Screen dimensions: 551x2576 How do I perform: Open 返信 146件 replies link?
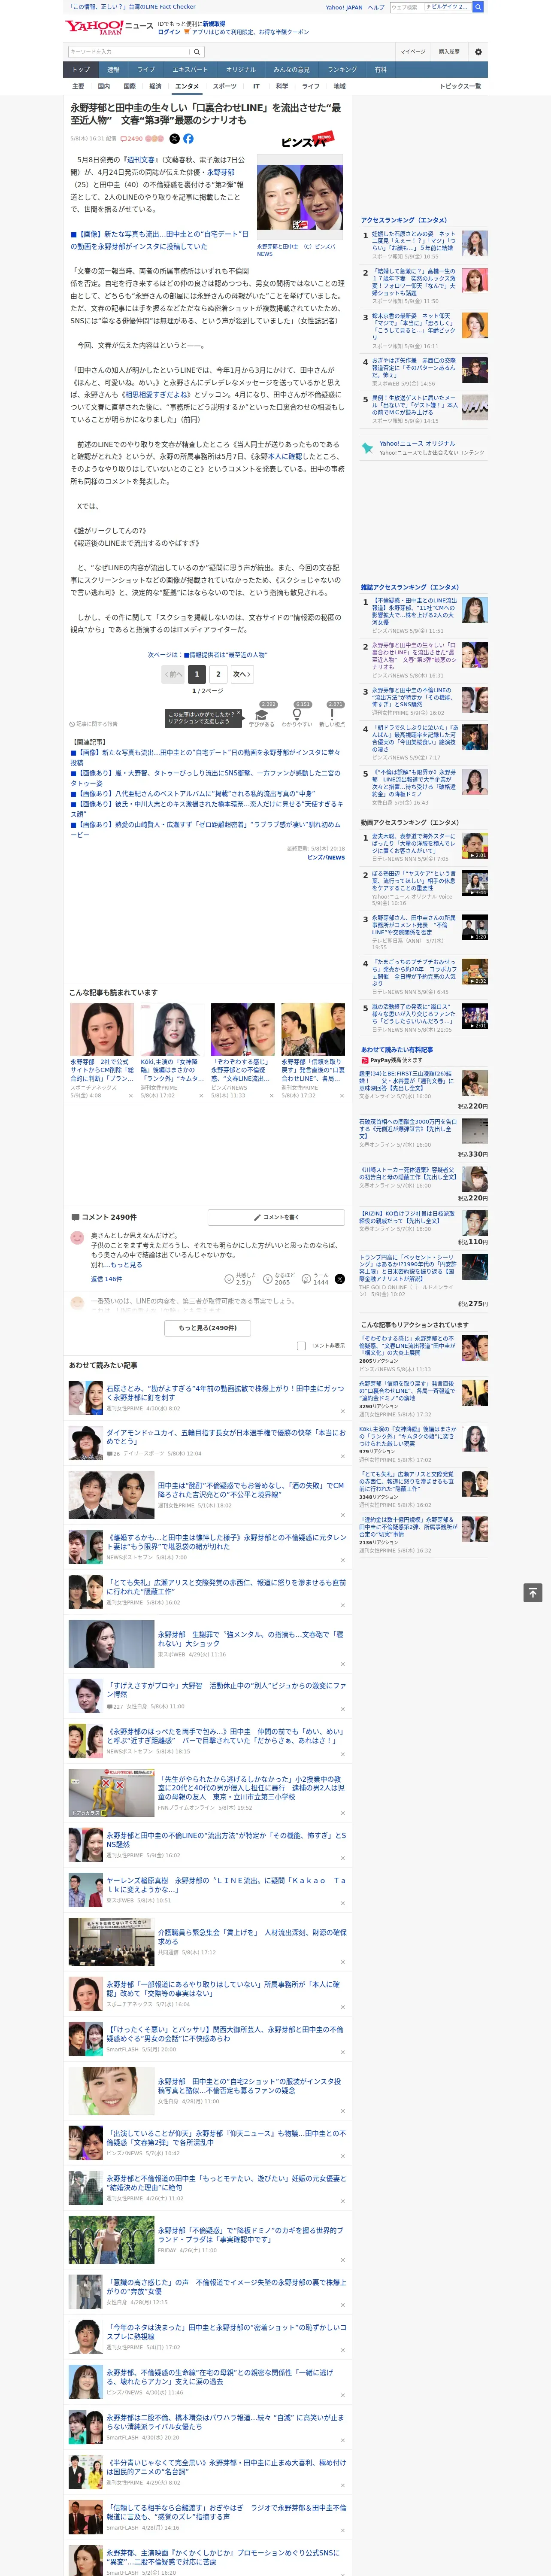pos(106,1279)
